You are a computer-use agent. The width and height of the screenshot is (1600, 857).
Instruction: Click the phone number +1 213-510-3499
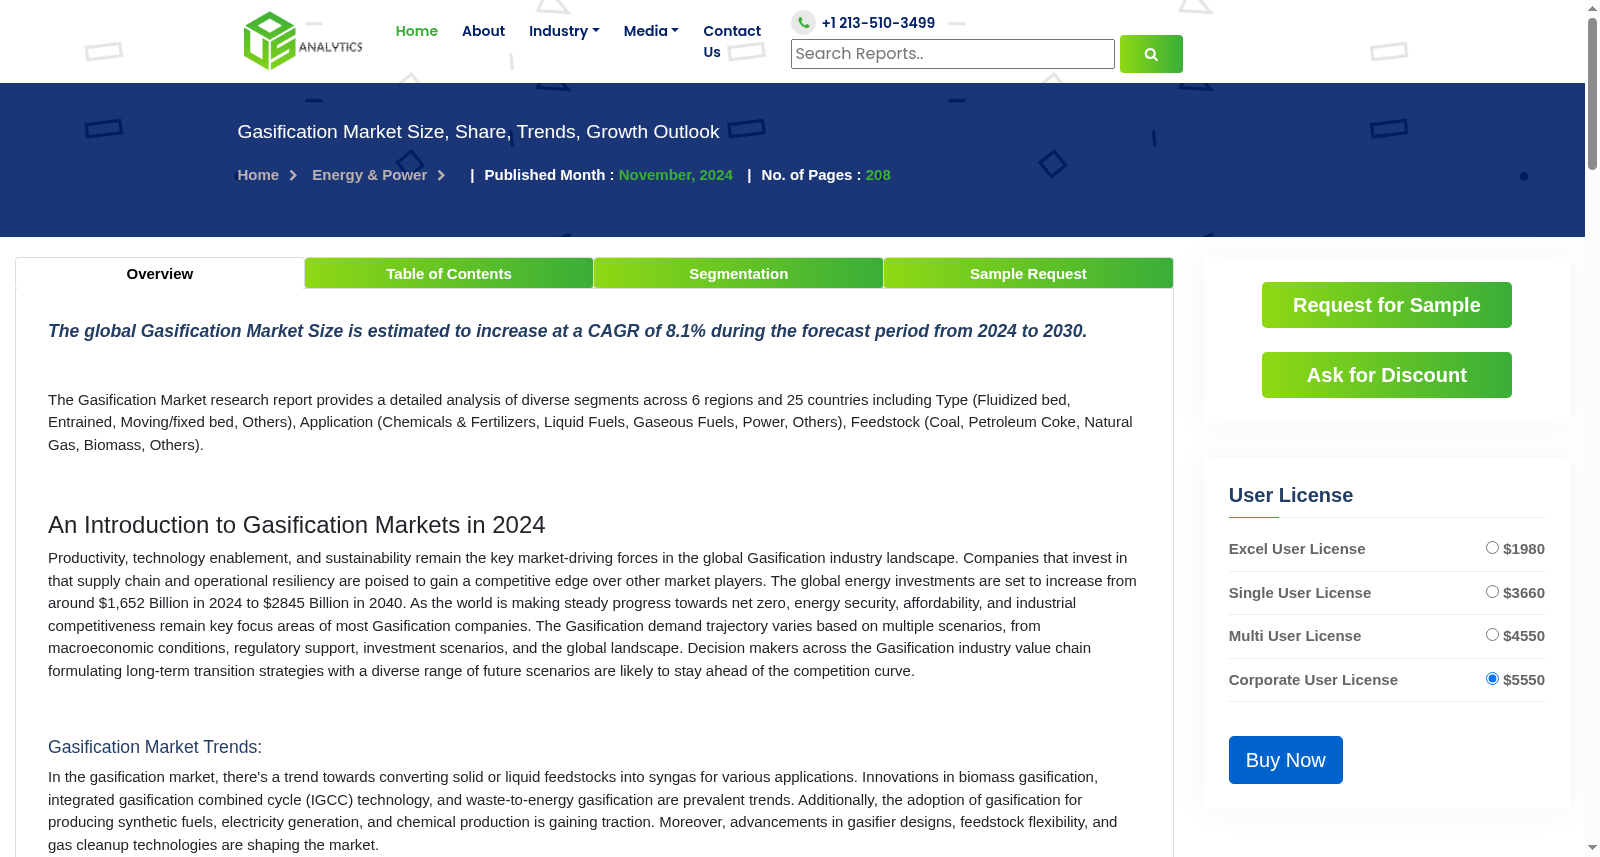pos(878,23)
